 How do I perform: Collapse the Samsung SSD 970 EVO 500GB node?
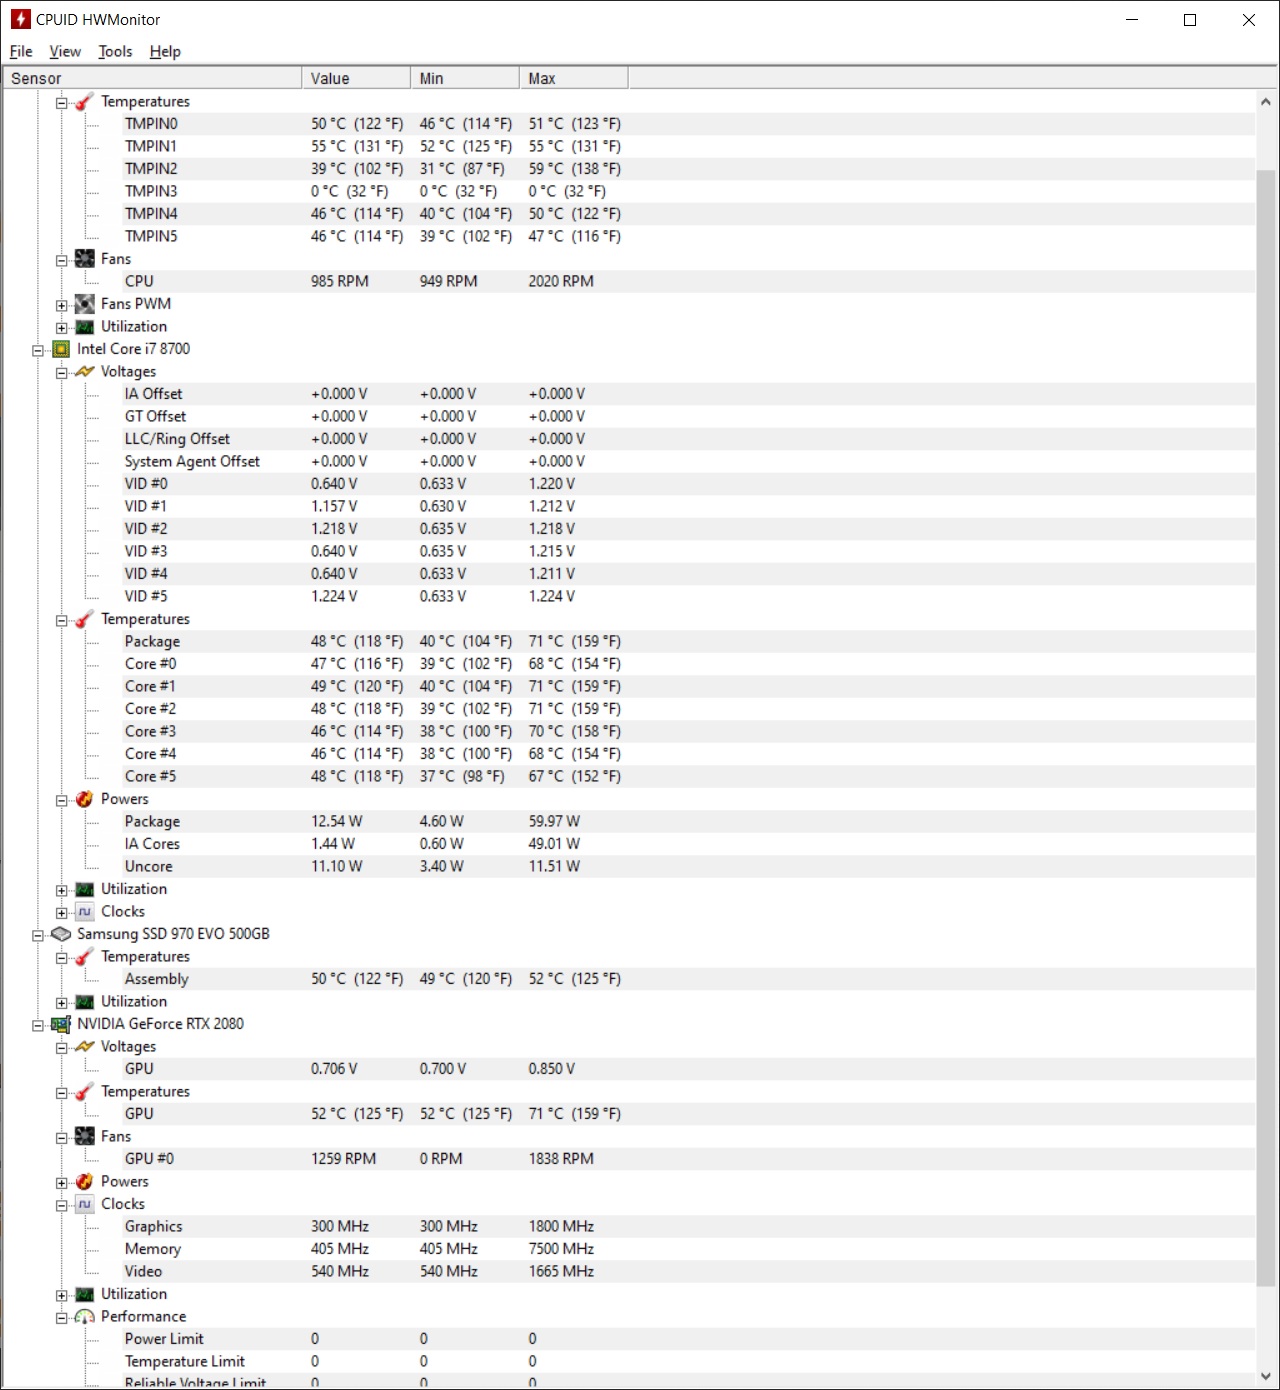pyautogui.click(x=38, y=935)
